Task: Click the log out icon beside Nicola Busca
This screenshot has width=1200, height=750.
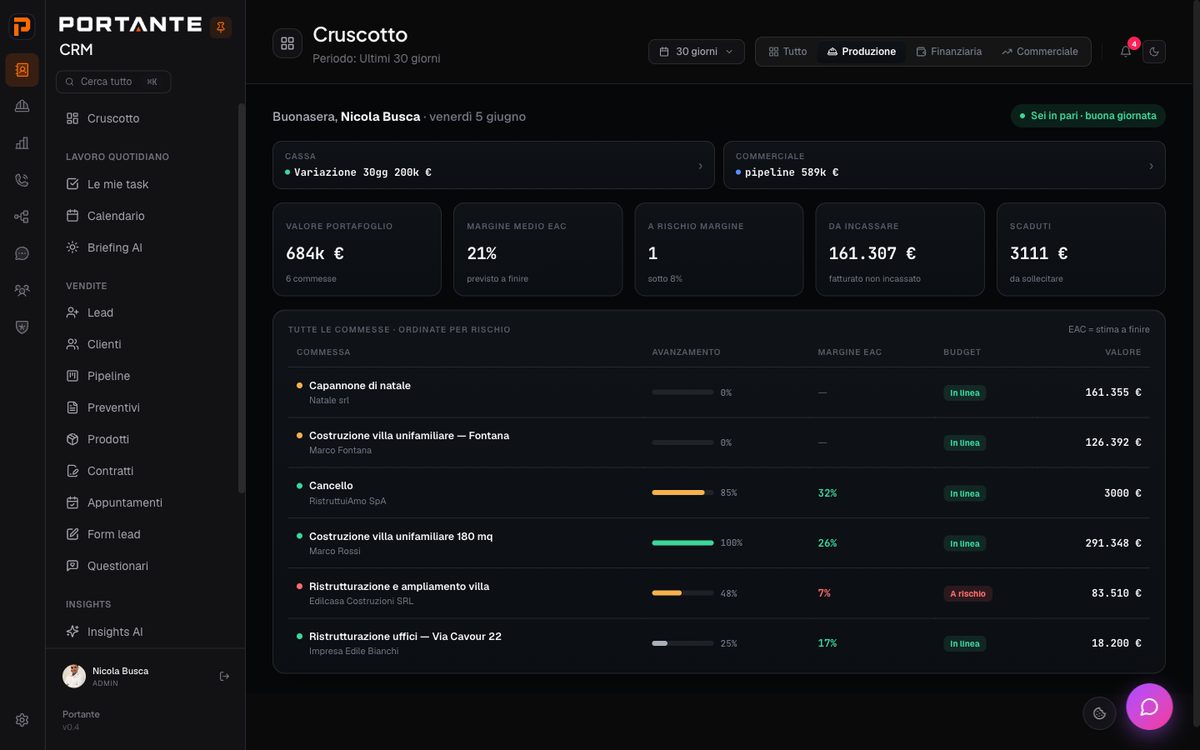Action: tap(224, 676)
